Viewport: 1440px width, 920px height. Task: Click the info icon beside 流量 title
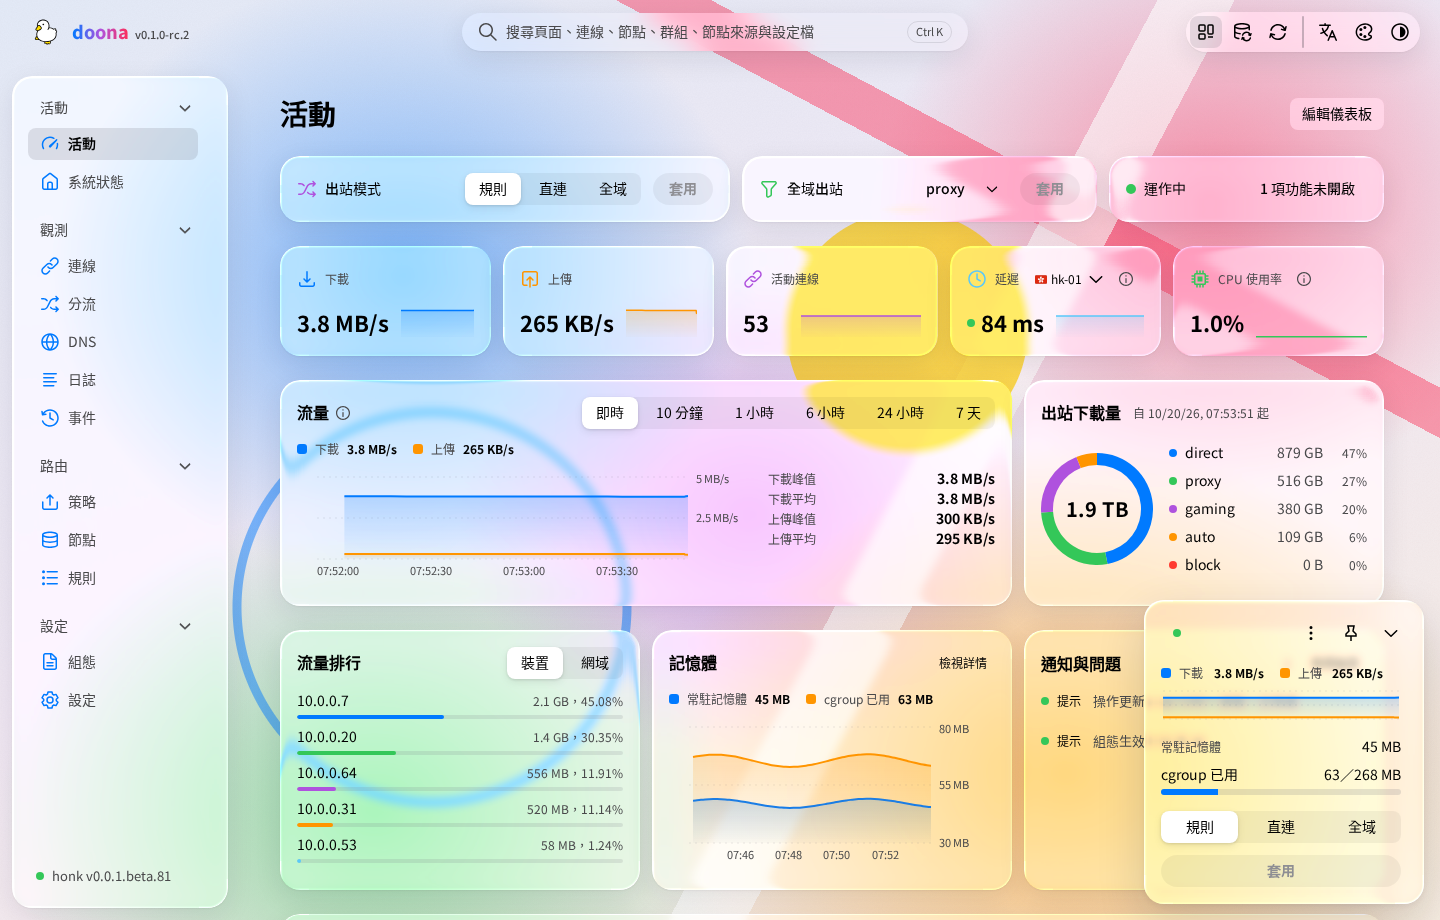click(343, 413)
